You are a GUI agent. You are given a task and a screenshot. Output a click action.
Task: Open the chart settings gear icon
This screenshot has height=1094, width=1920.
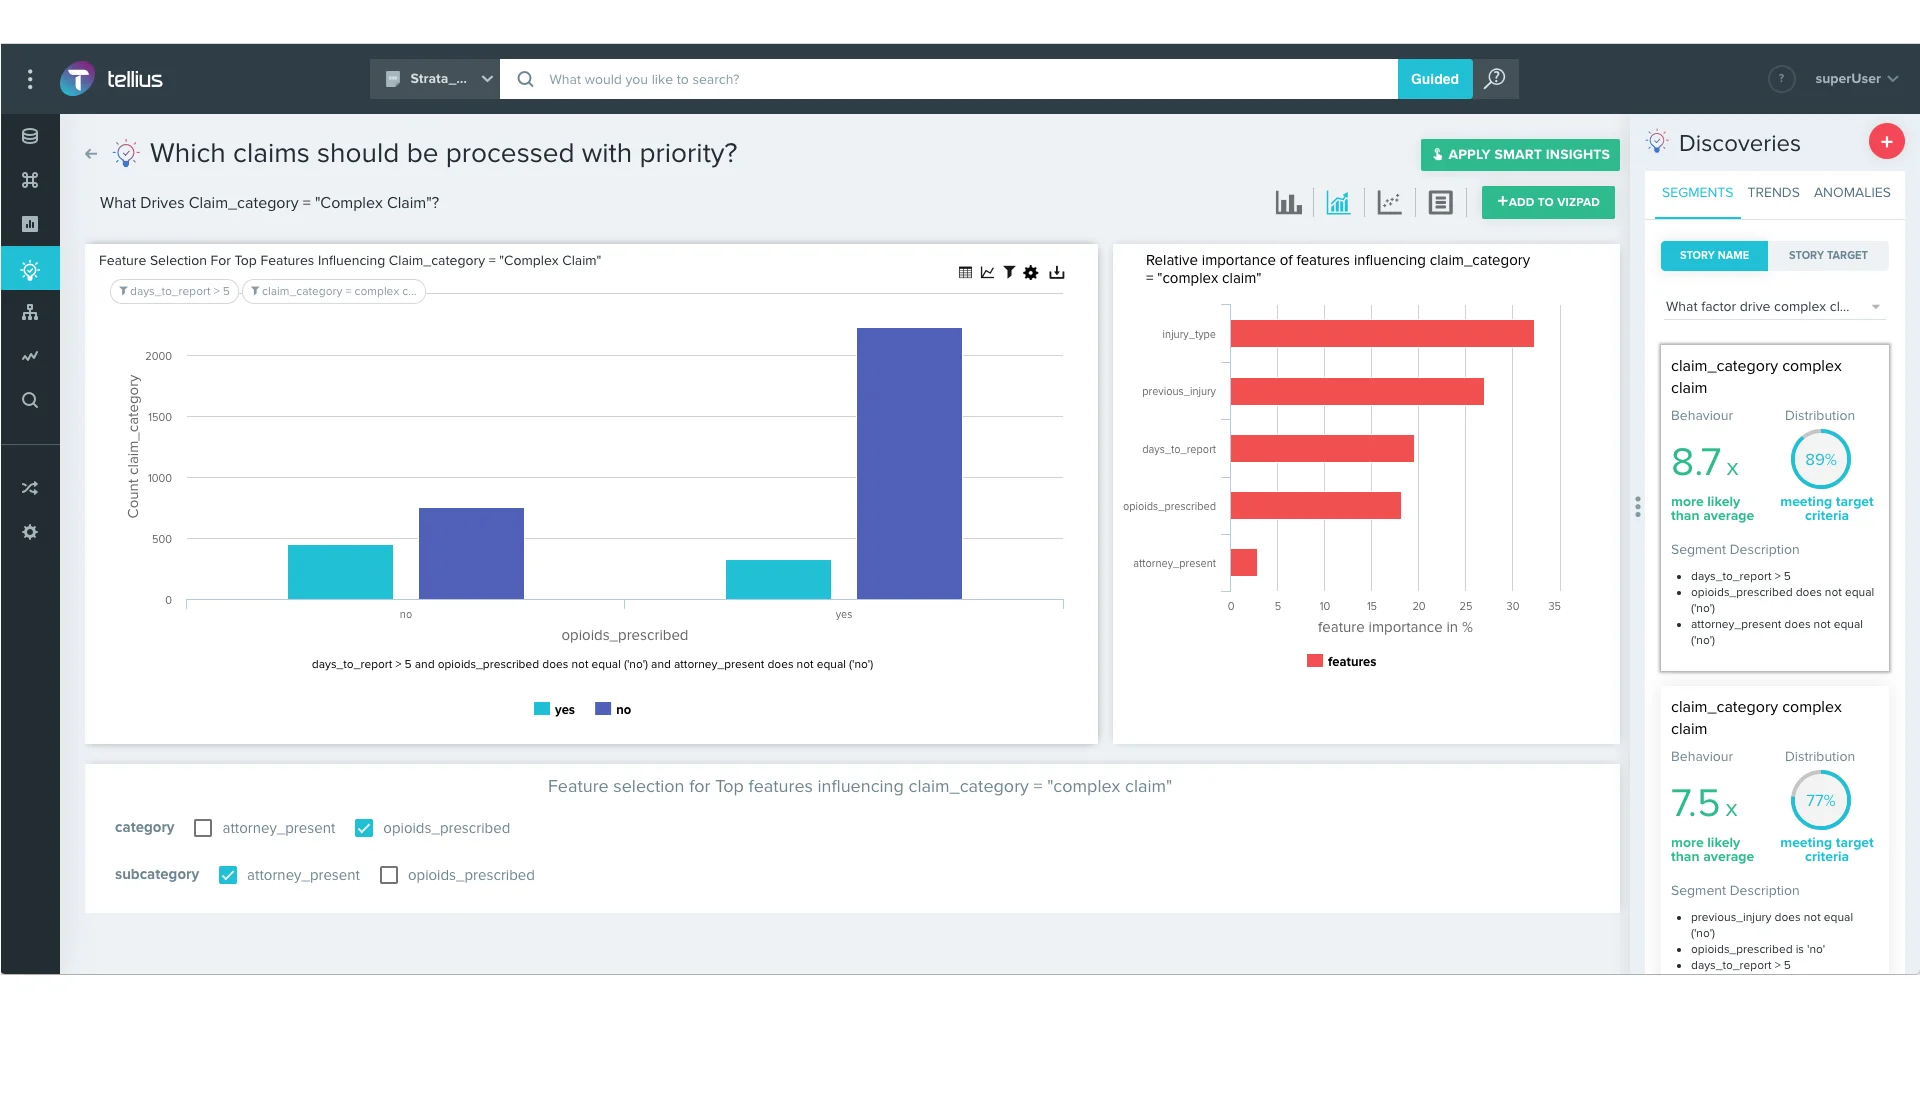click(x=1031, y=272)
